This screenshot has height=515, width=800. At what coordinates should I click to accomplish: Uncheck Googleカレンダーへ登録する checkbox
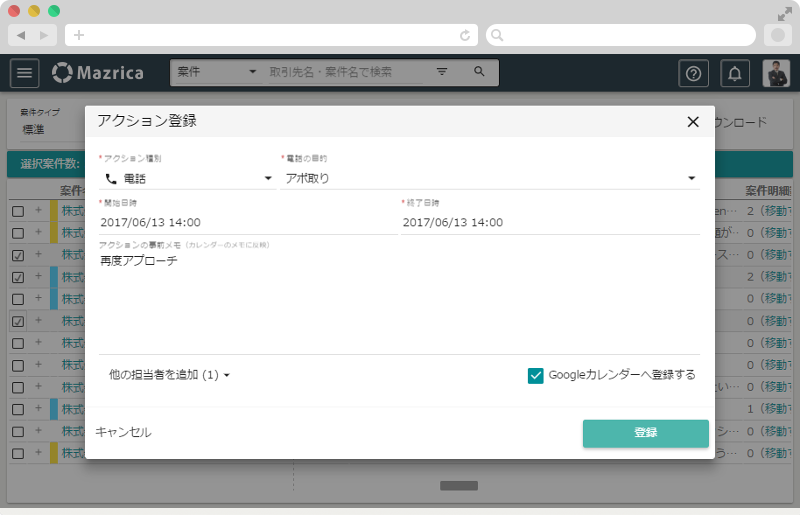click(535, 375)
